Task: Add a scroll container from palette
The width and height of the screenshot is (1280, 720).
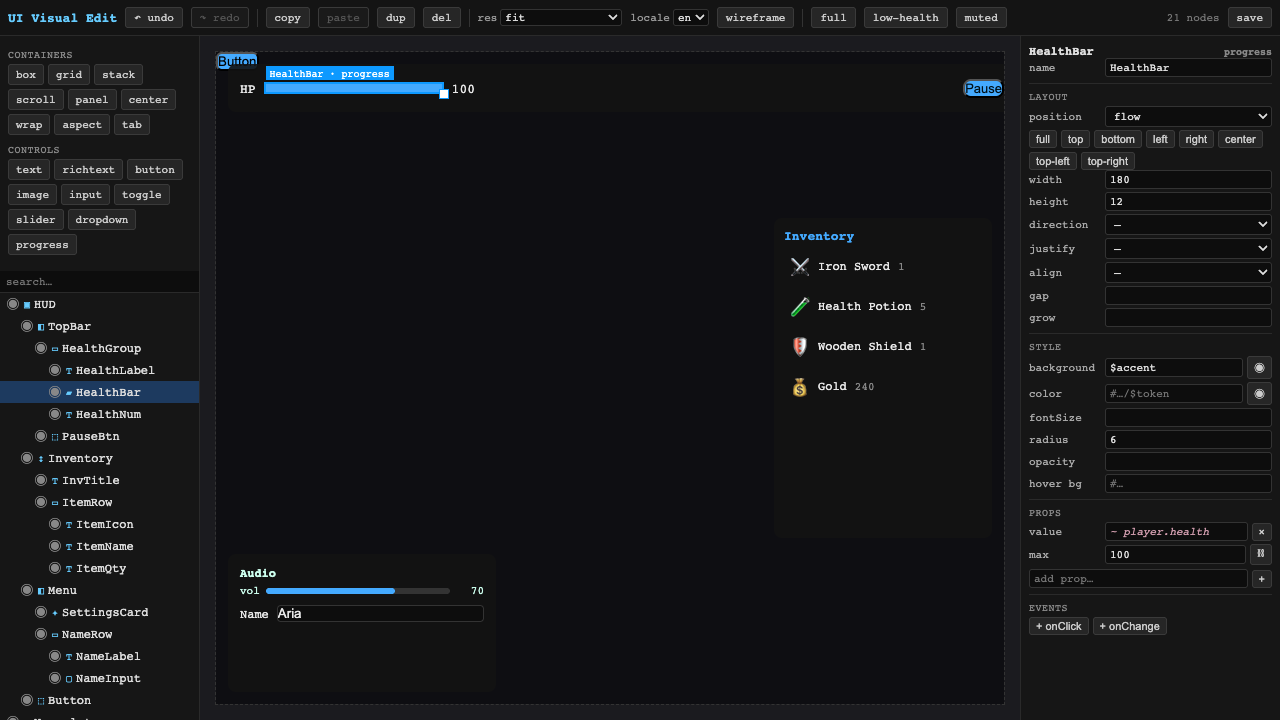Action: [36, 100]
